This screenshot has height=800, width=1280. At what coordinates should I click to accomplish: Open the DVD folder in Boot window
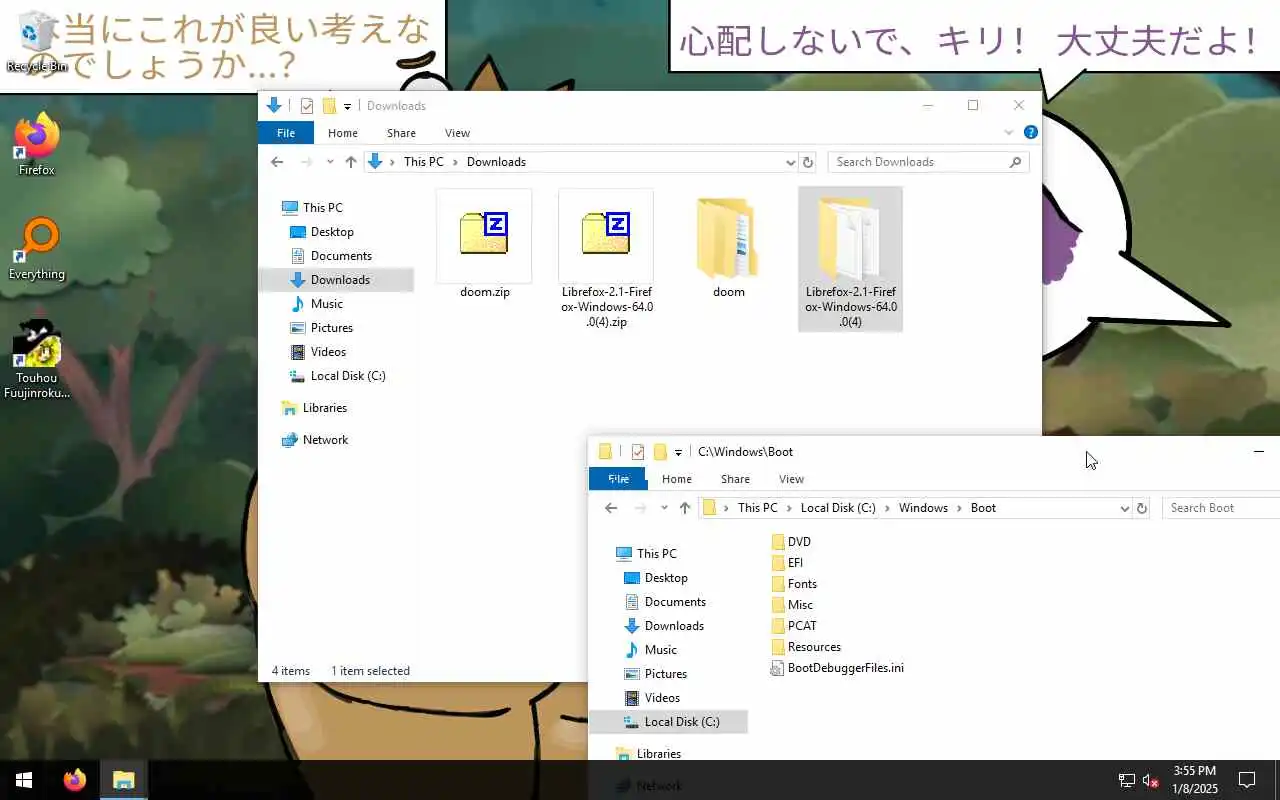coord(791,542)
